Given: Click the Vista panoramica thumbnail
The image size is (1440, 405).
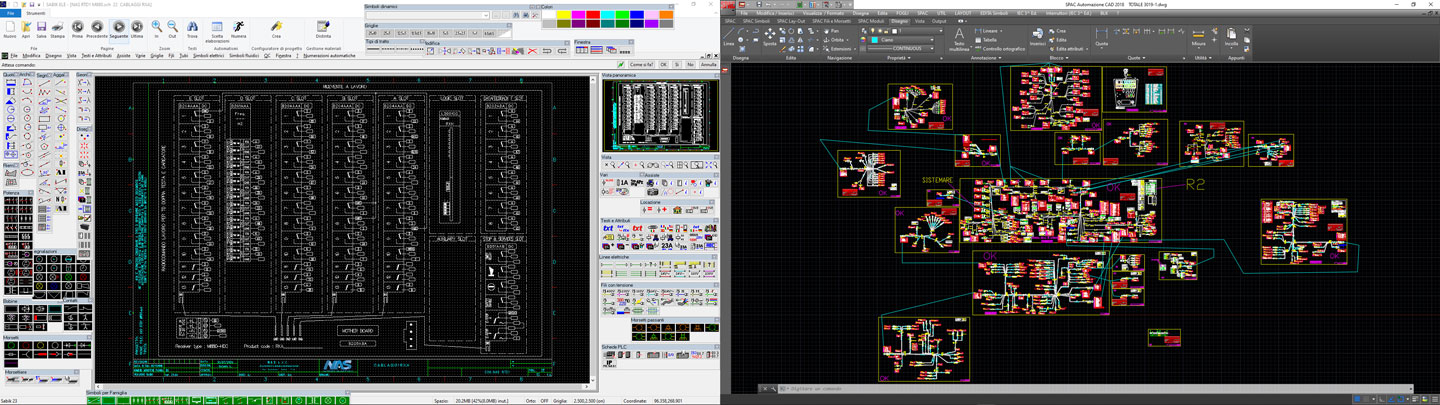Looking at the screenshot, I should [659, 115].
